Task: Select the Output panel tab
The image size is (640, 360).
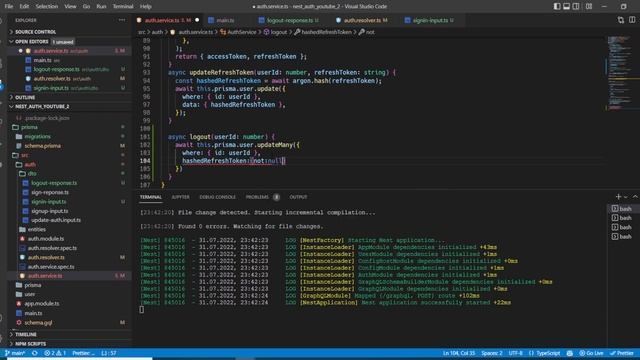Action: [298, 197]
